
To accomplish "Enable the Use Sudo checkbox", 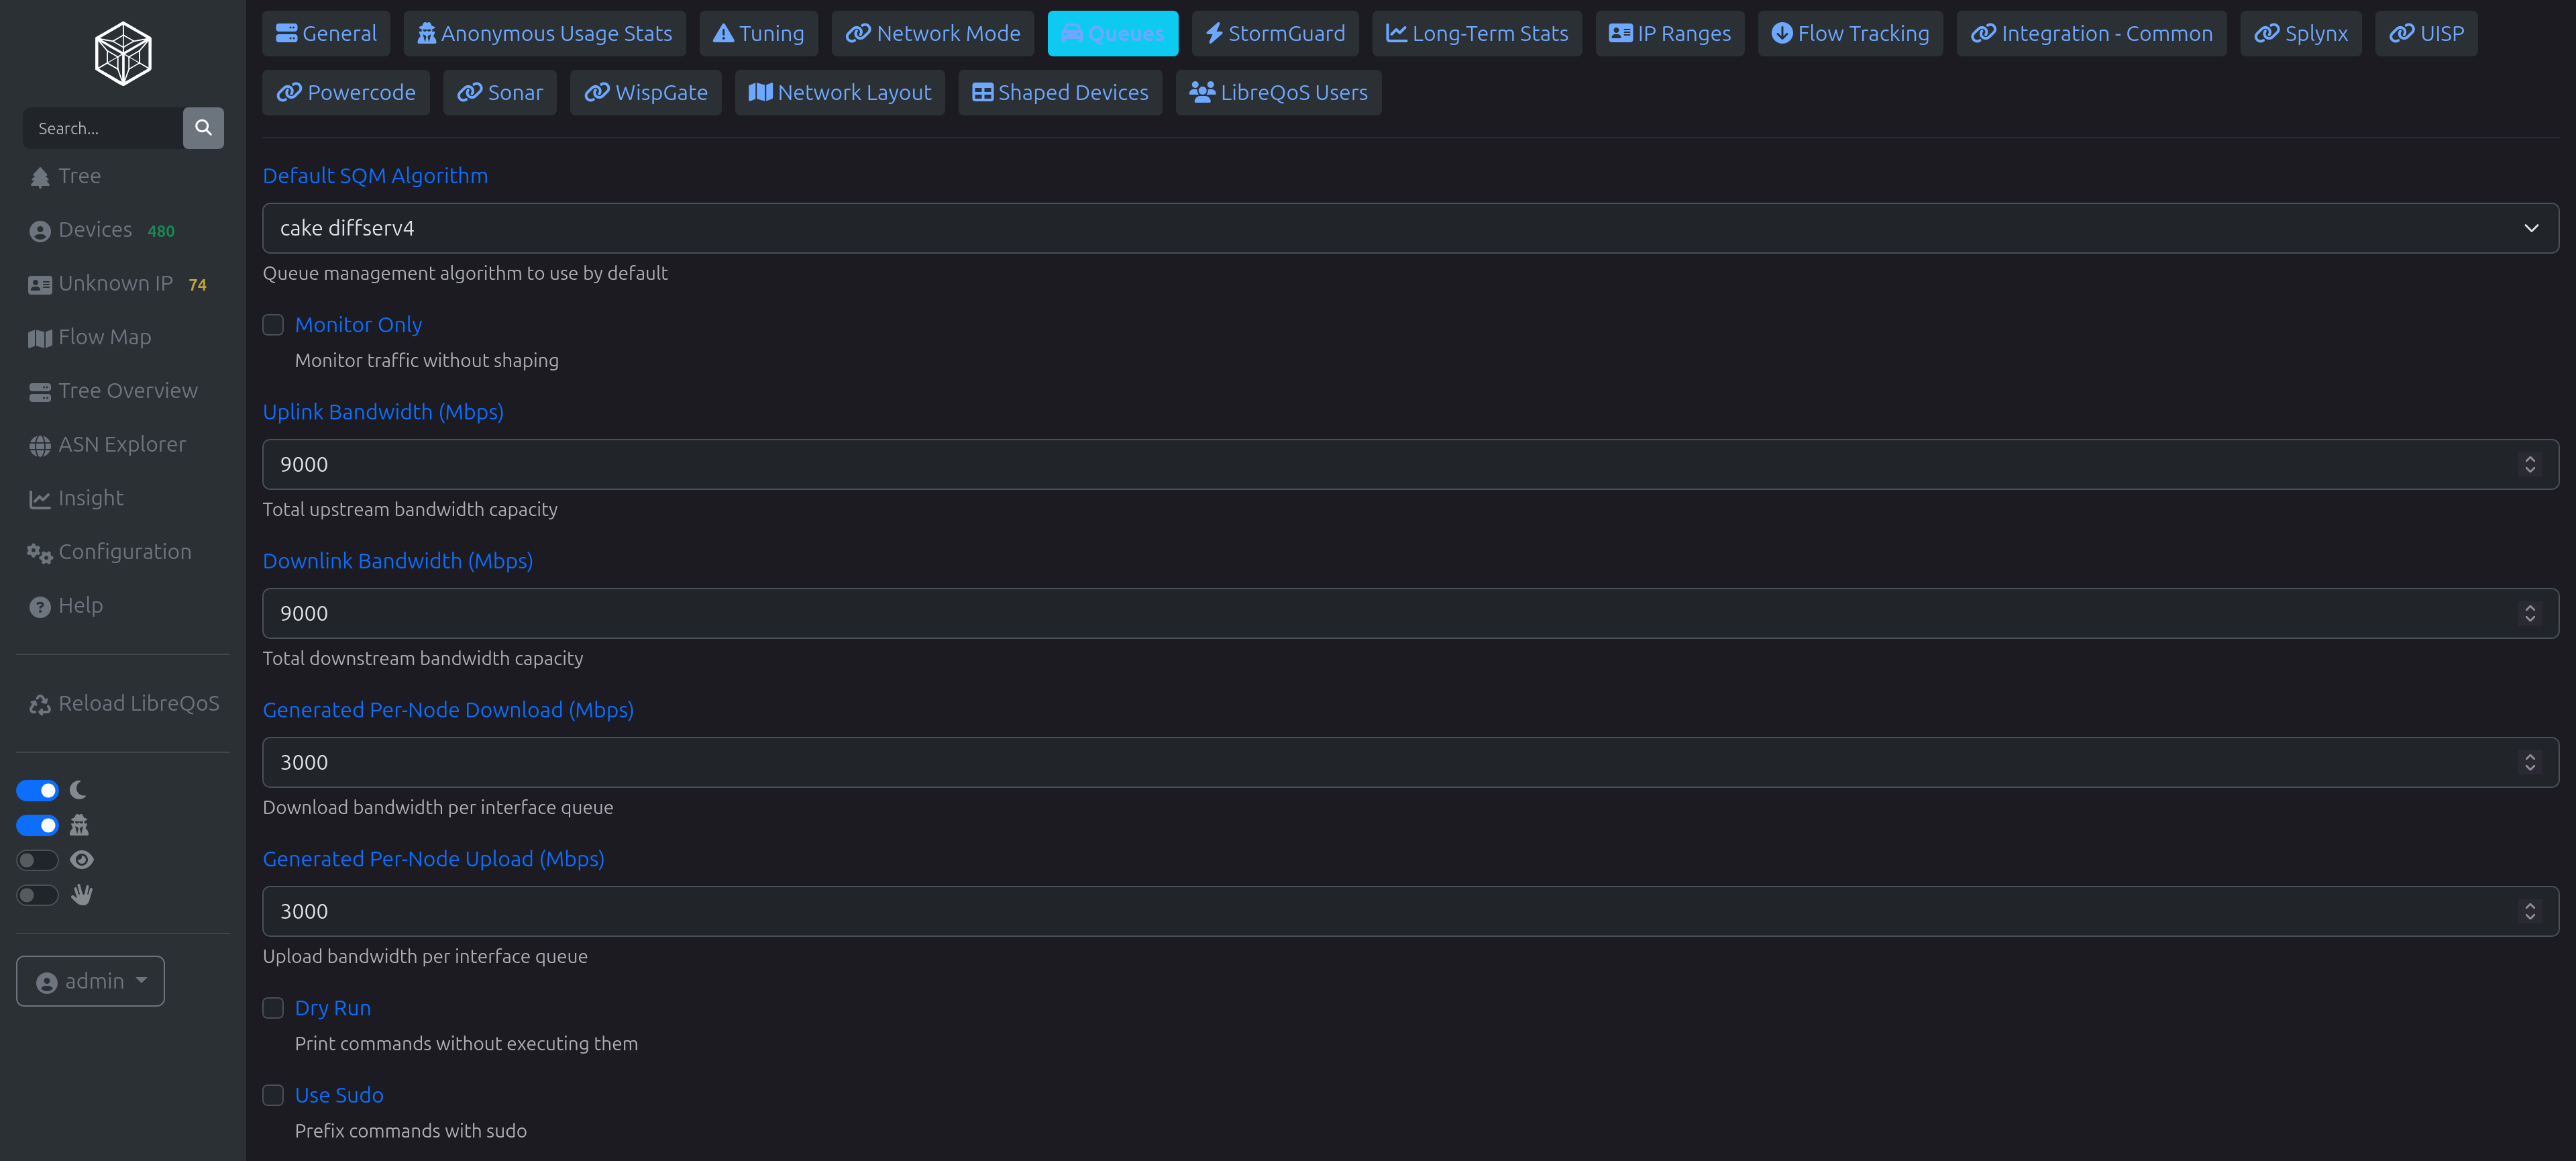I will [273, 1095].
